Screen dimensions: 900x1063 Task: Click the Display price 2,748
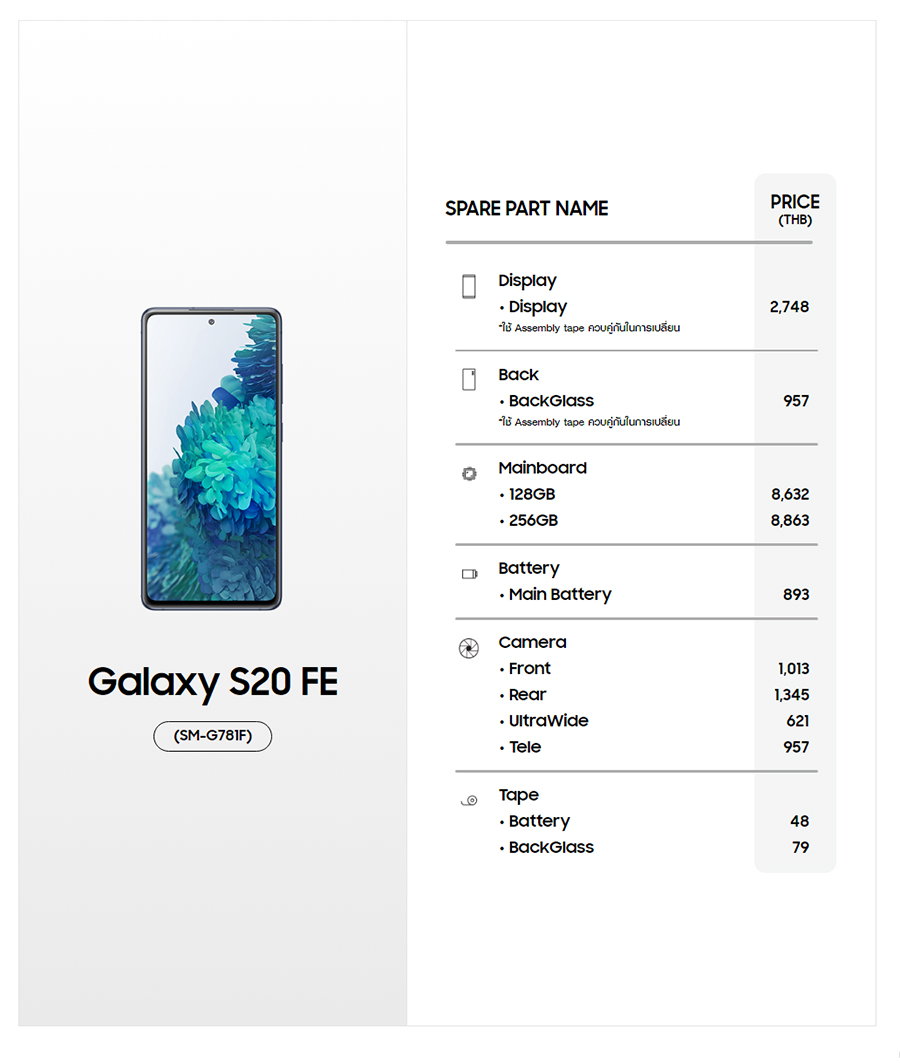(789, 307)
